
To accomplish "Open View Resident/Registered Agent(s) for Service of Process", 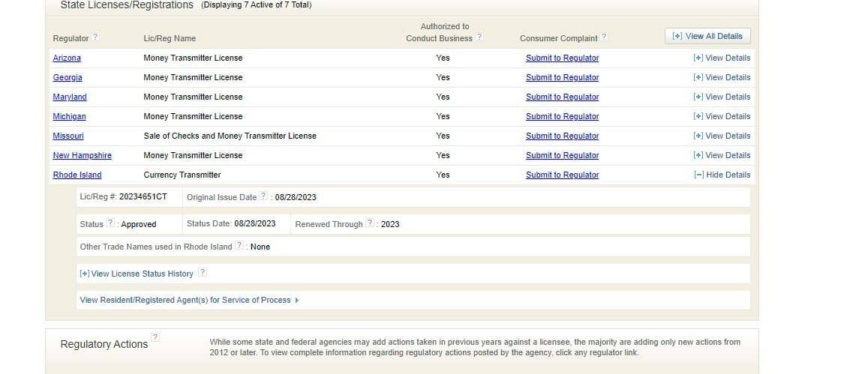I will pos(189,300).
